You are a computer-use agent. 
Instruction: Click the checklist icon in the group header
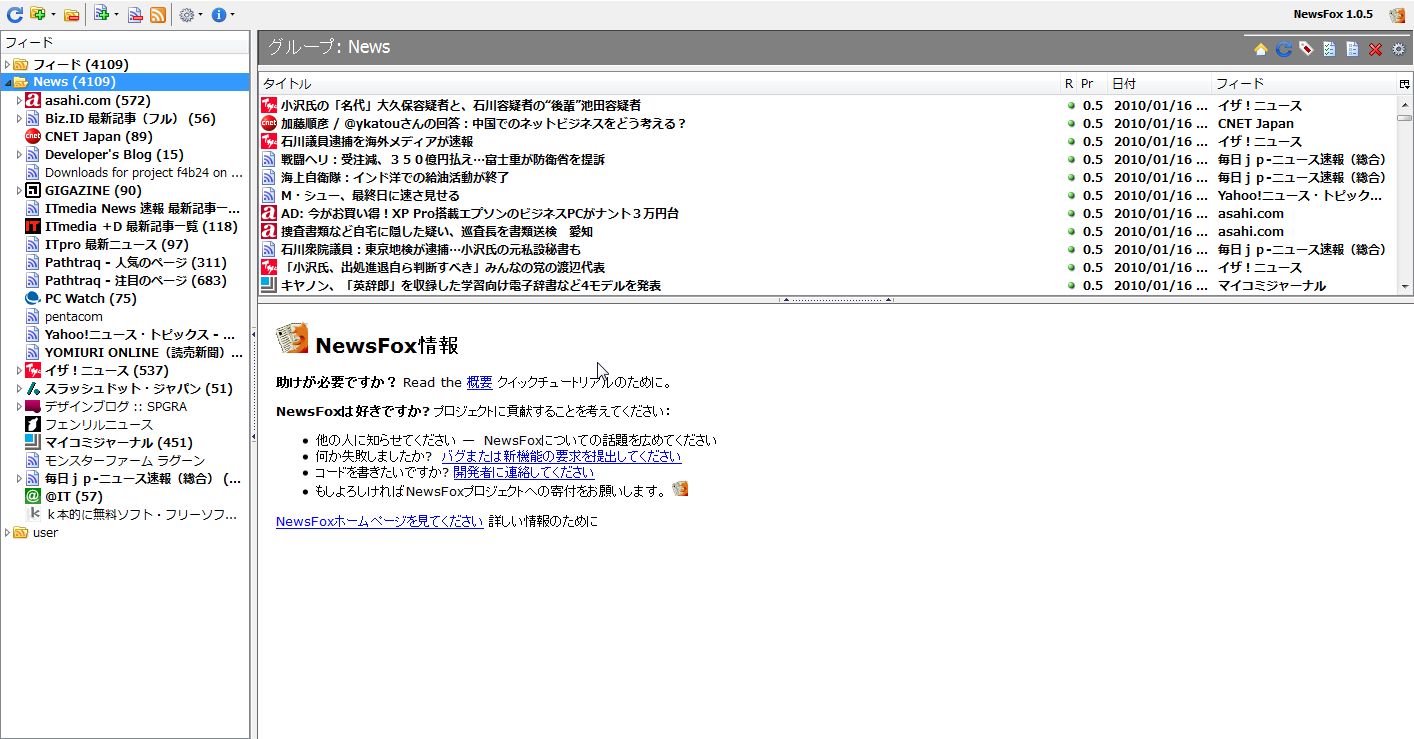pos(1329,49)
